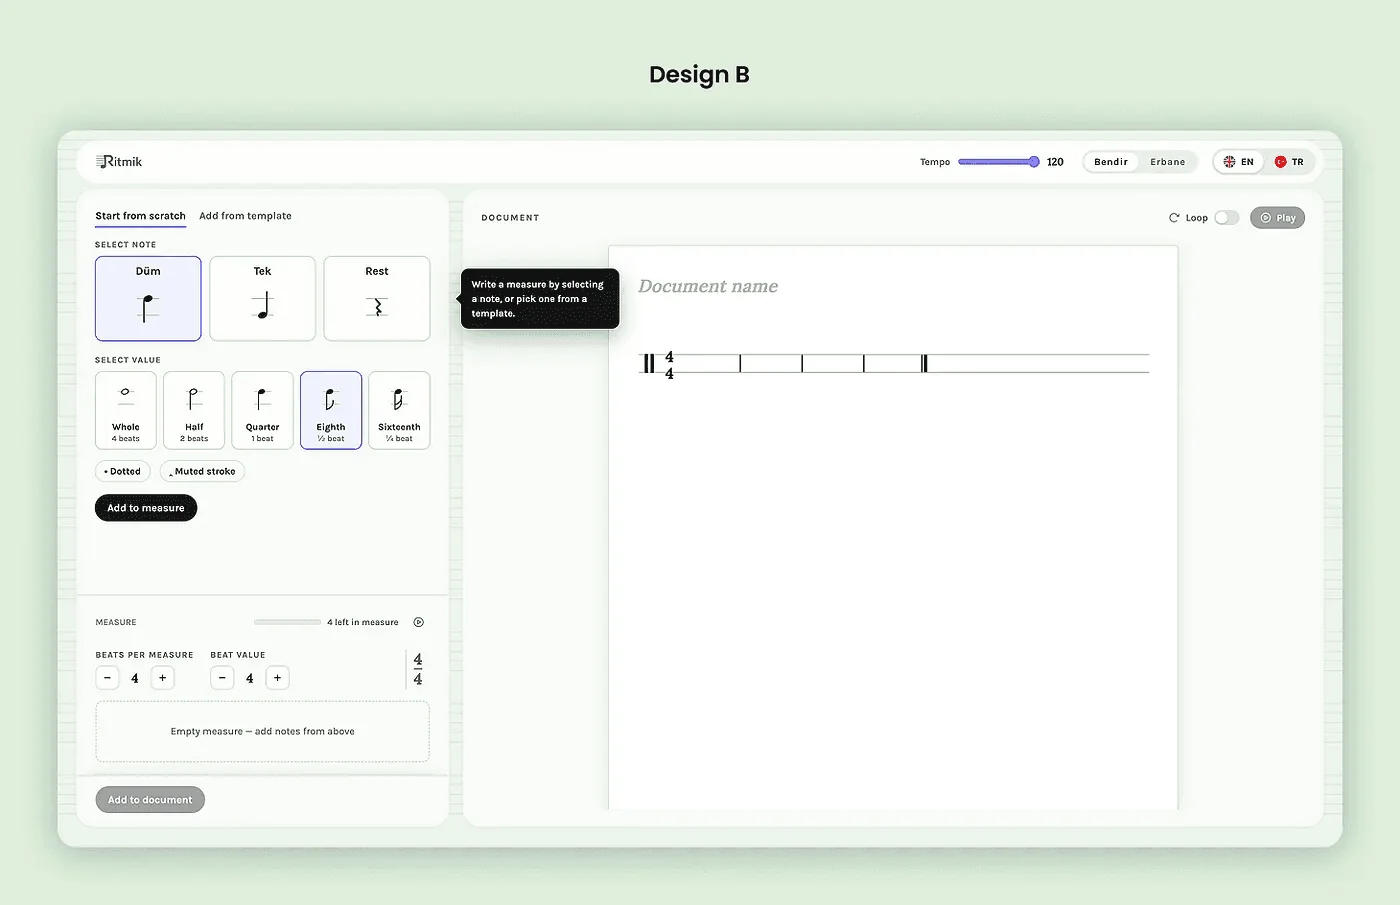Screen dimensions: 1400x905
Task: Decrease the beat value
Action: pos(222,678)
